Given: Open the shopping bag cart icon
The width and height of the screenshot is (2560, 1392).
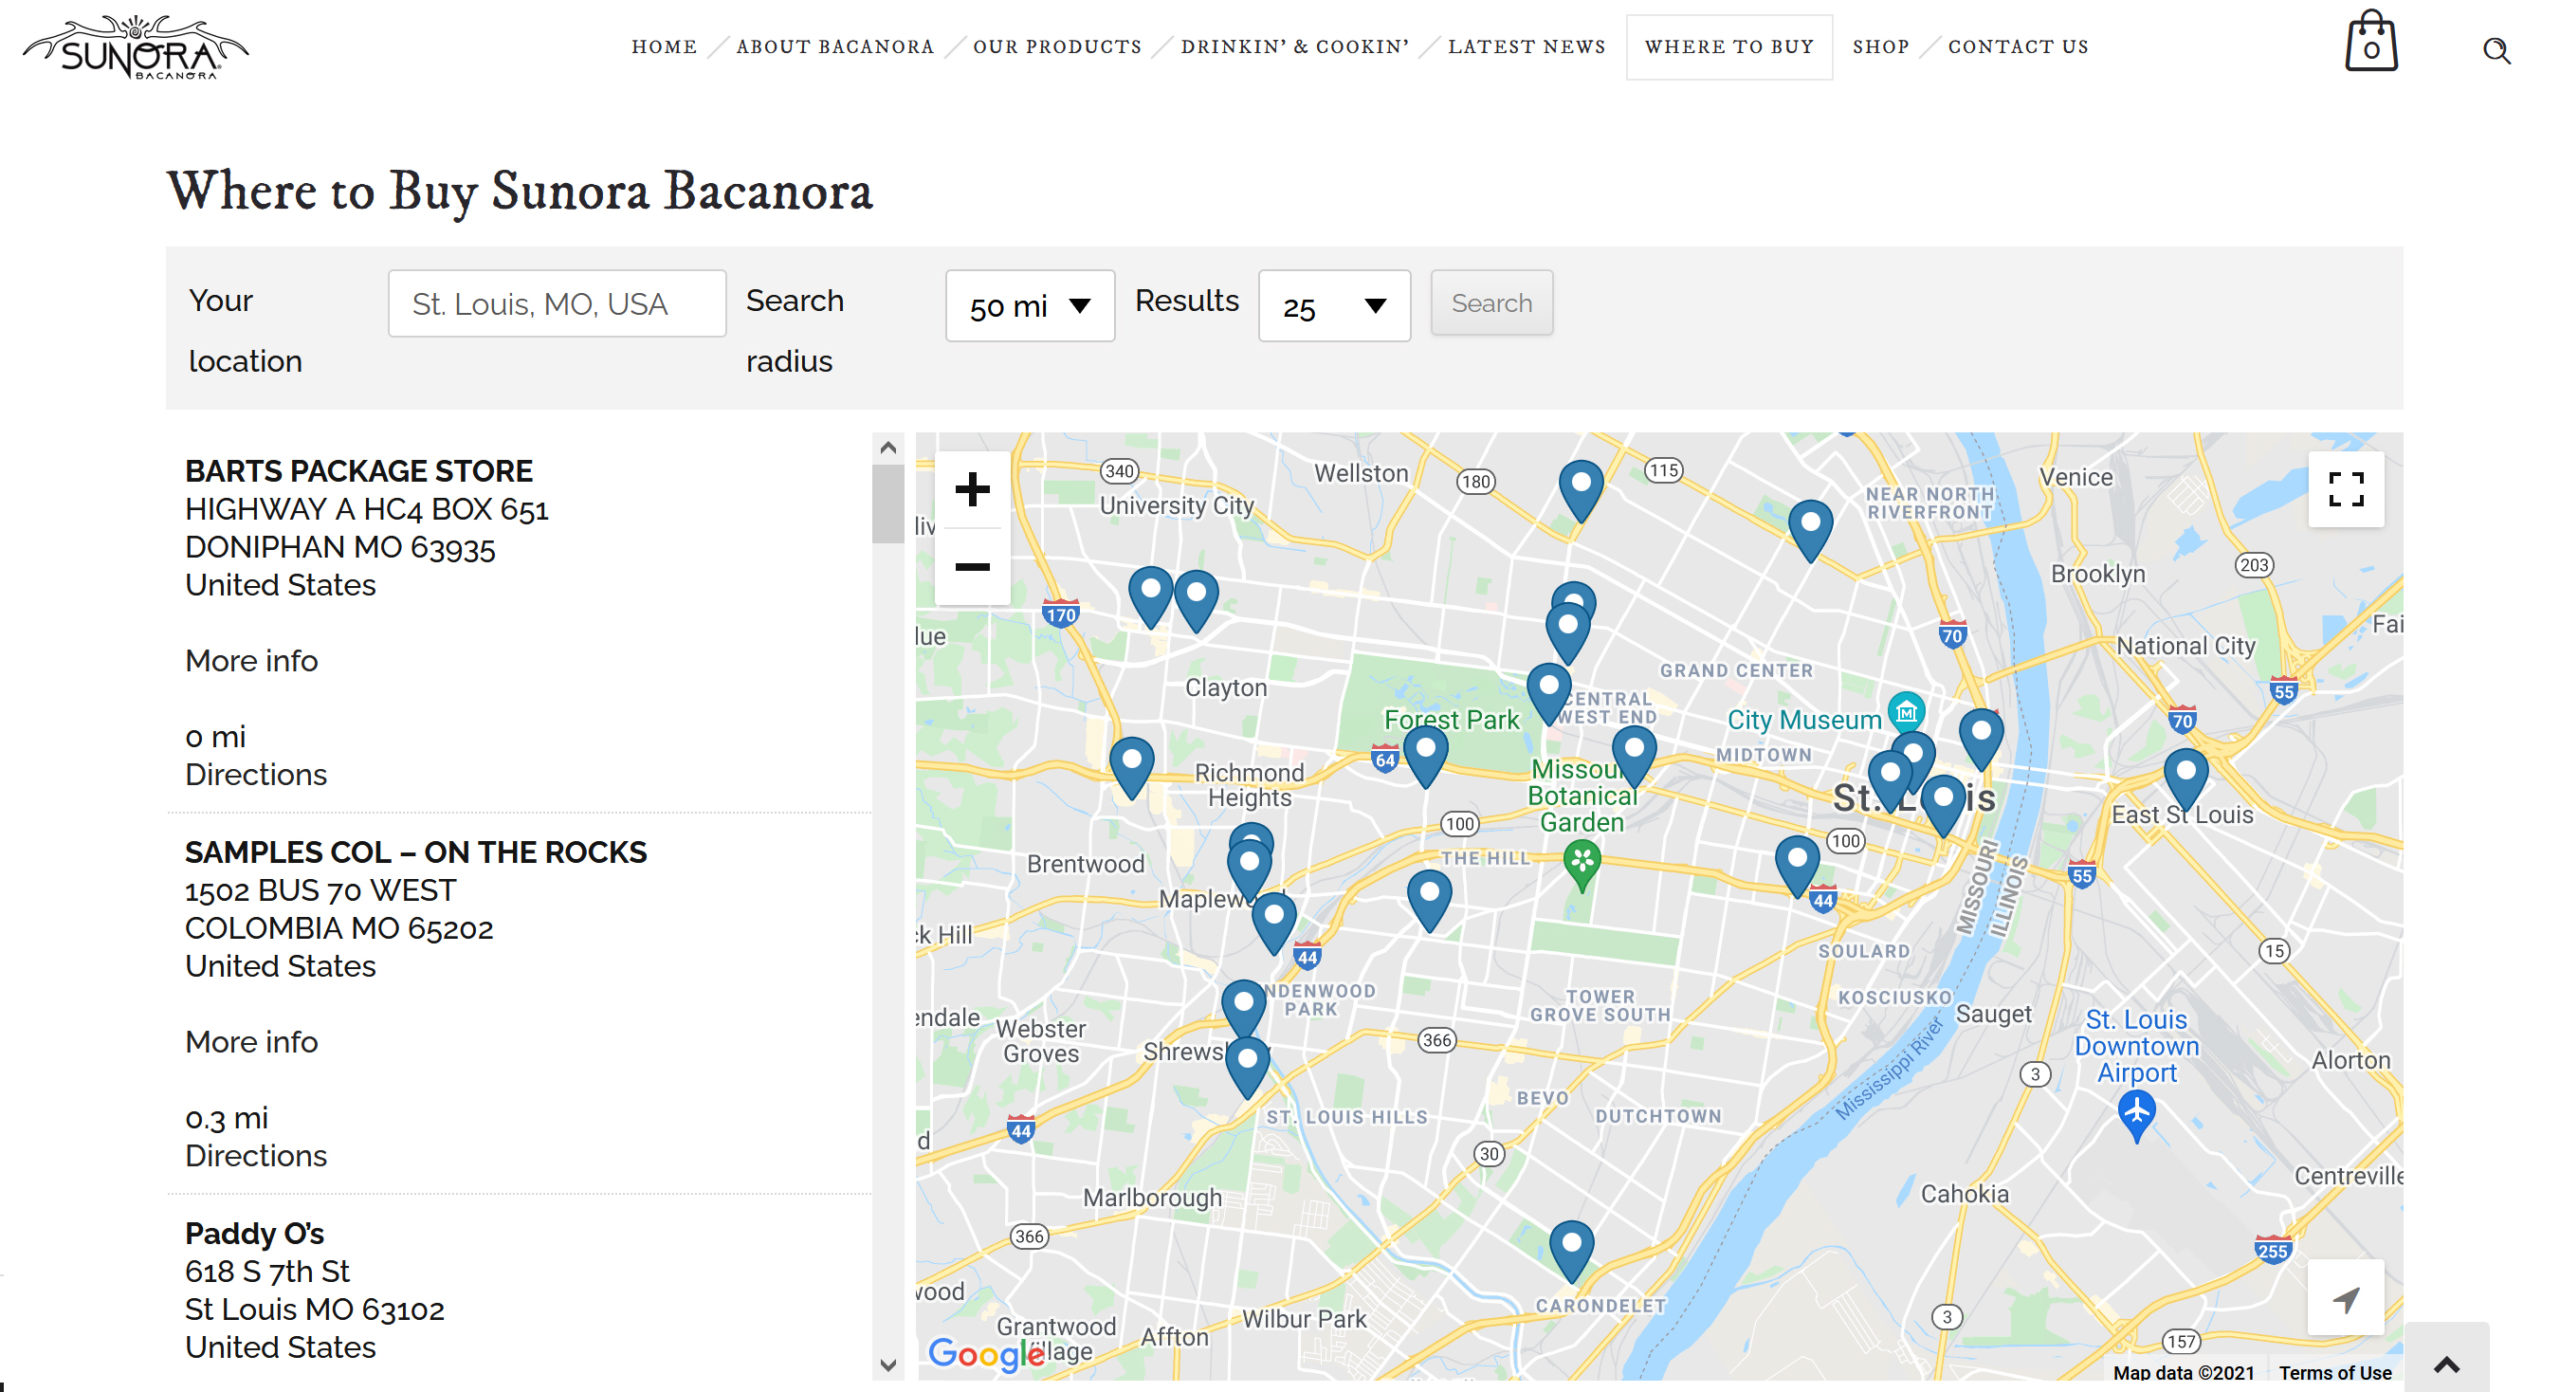Looking at the screenshot, I should click(2371, 42).
